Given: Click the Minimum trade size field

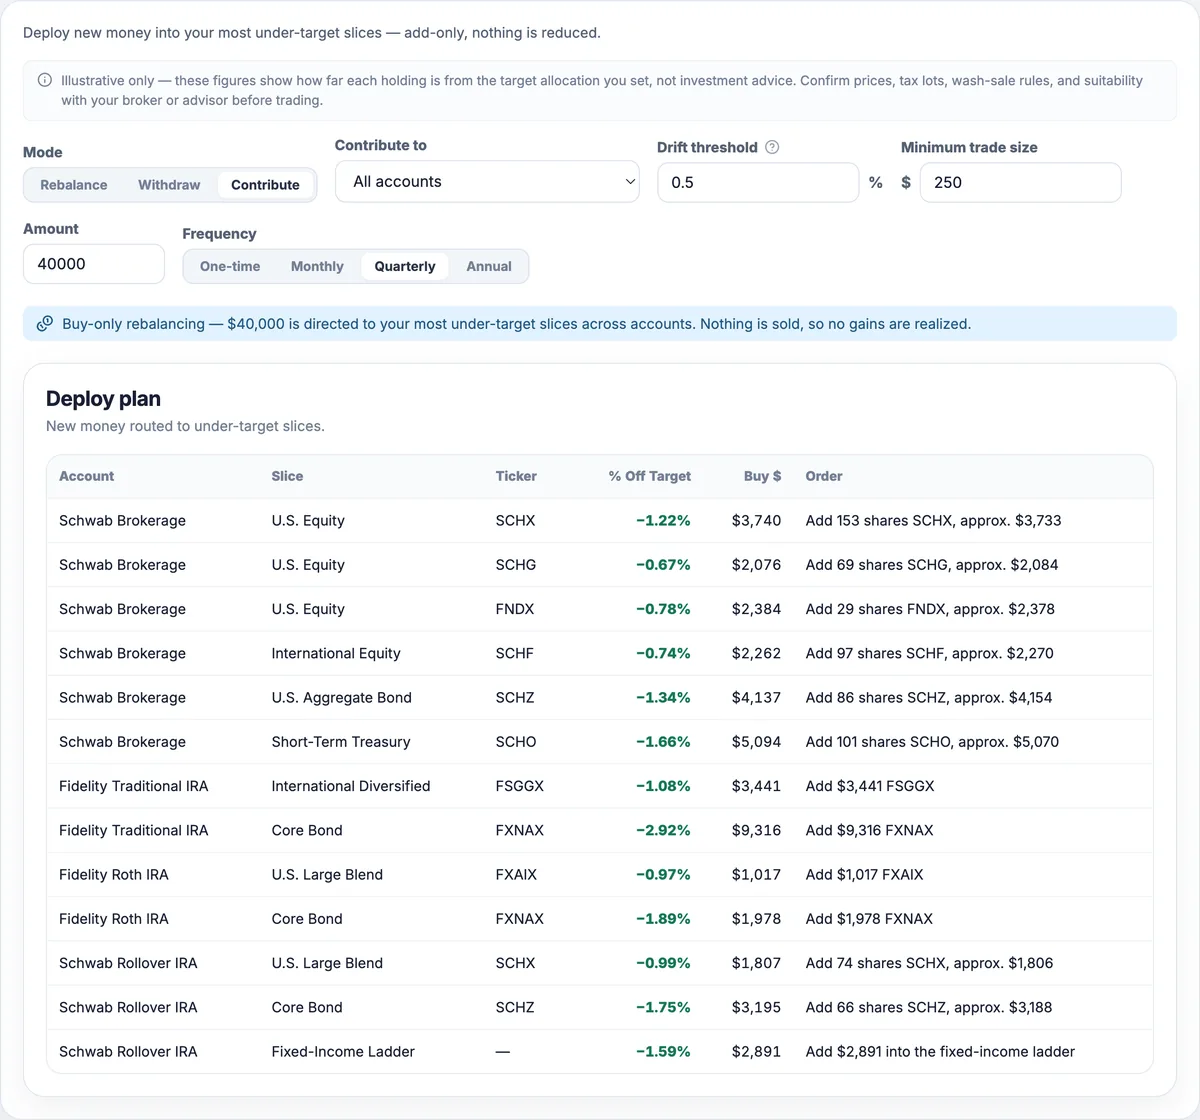Looking at the screenshot, I should [x=1020, y=183].
